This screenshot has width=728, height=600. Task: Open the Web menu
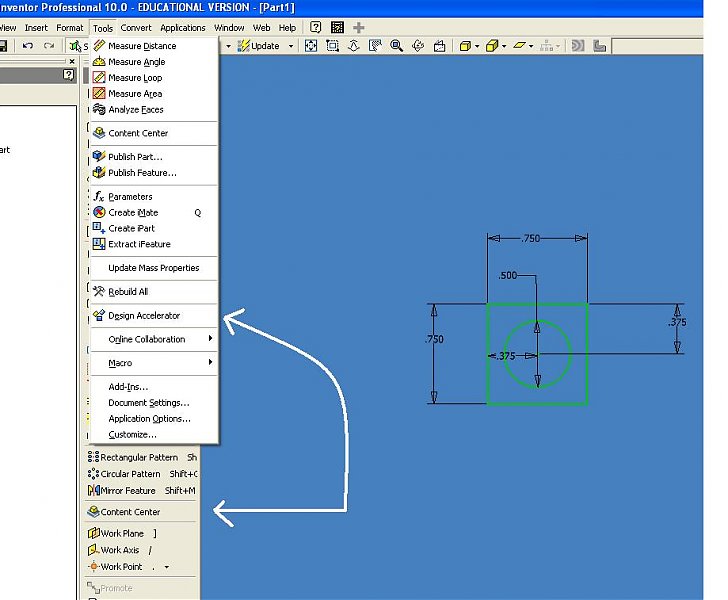pyautogui.click(x=261, y=28)
